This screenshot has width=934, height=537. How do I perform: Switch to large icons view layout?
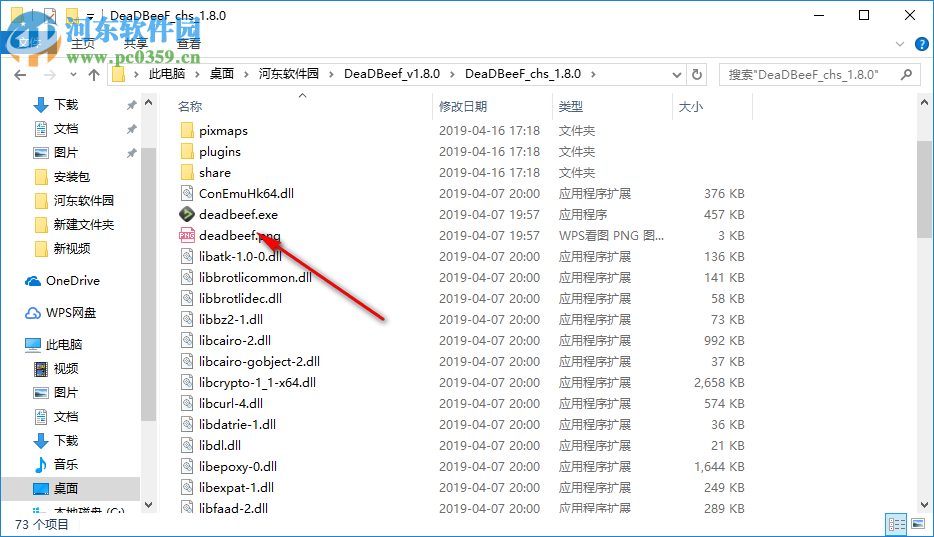click(x=918, y=524)
